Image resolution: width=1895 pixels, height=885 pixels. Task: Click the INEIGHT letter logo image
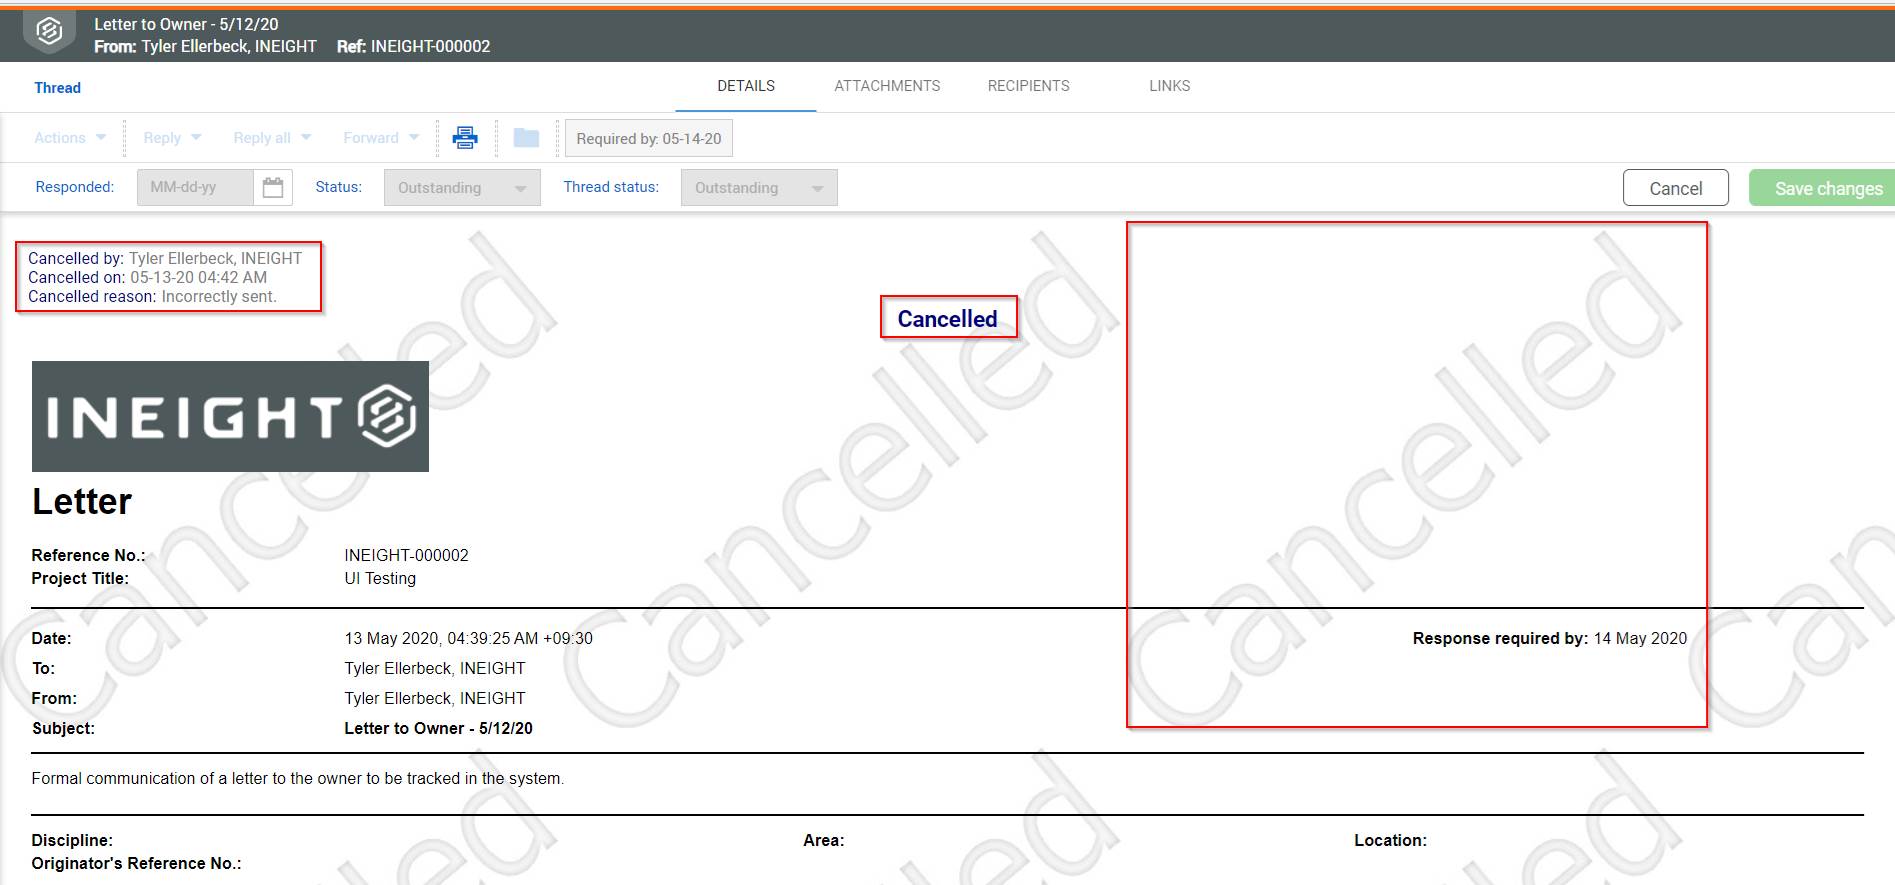pos(230,416)
